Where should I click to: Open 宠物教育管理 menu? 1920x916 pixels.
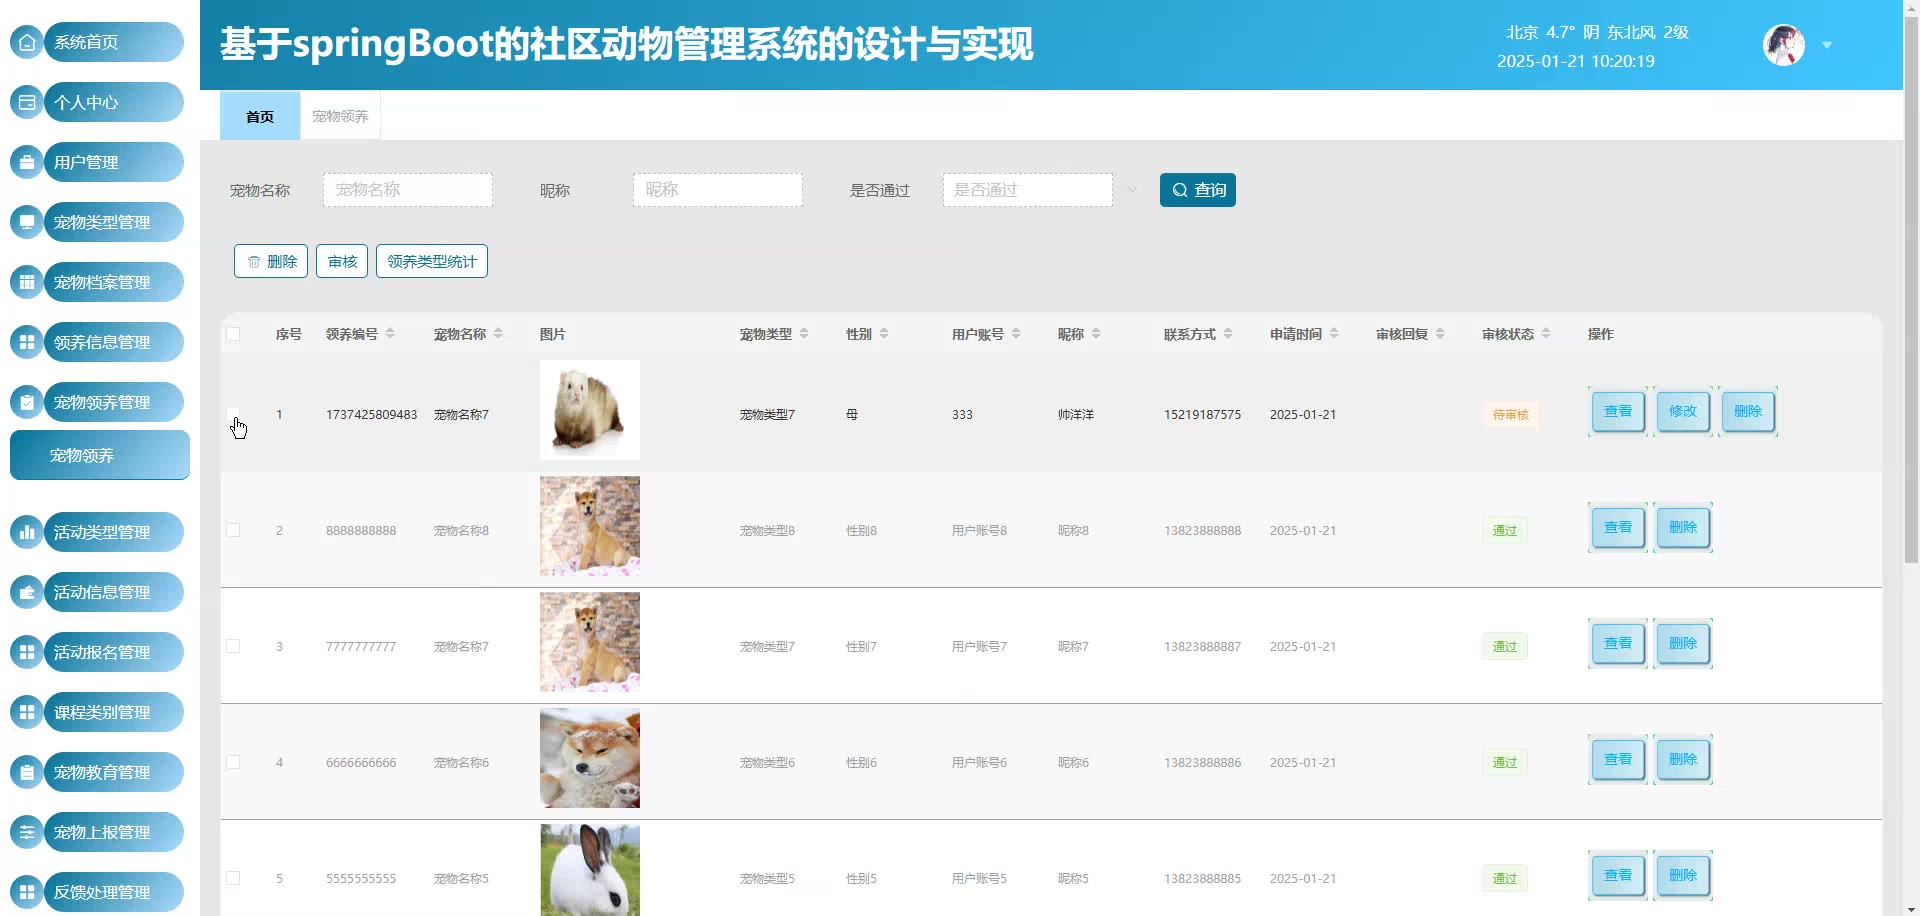(114, 772)
